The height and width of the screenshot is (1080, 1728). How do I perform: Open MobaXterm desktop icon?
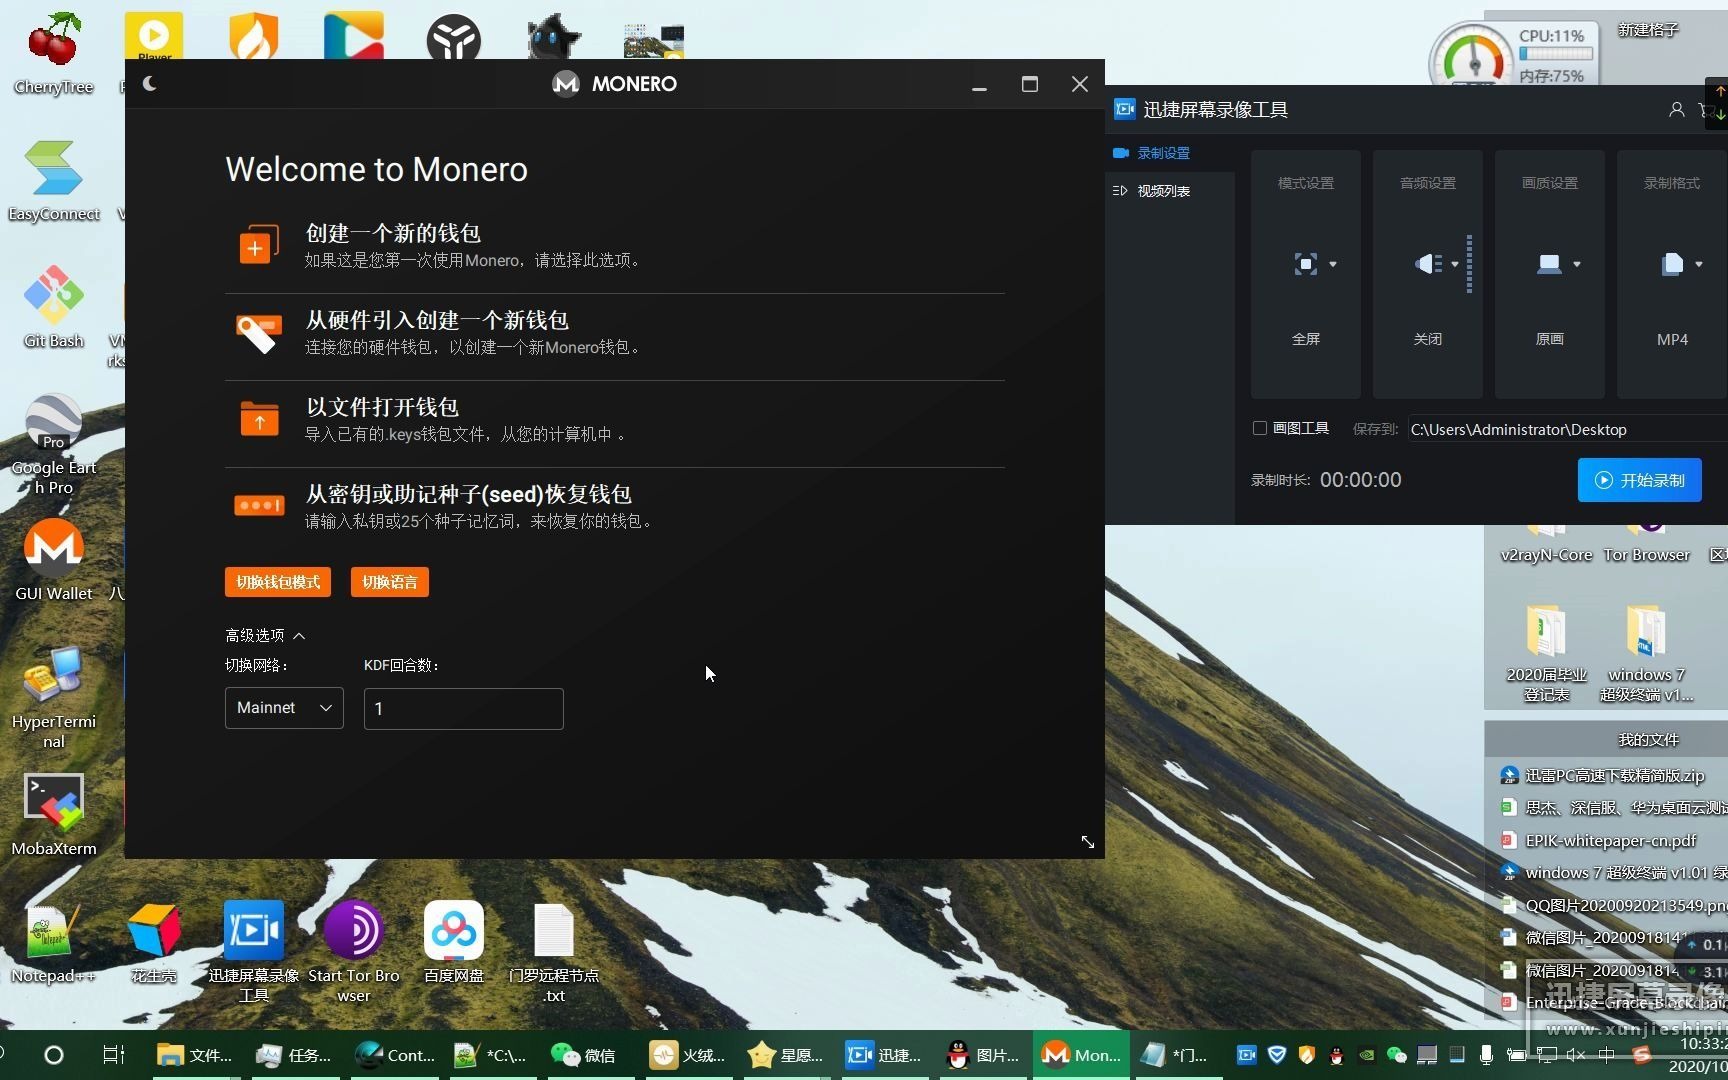coord(54,815)
